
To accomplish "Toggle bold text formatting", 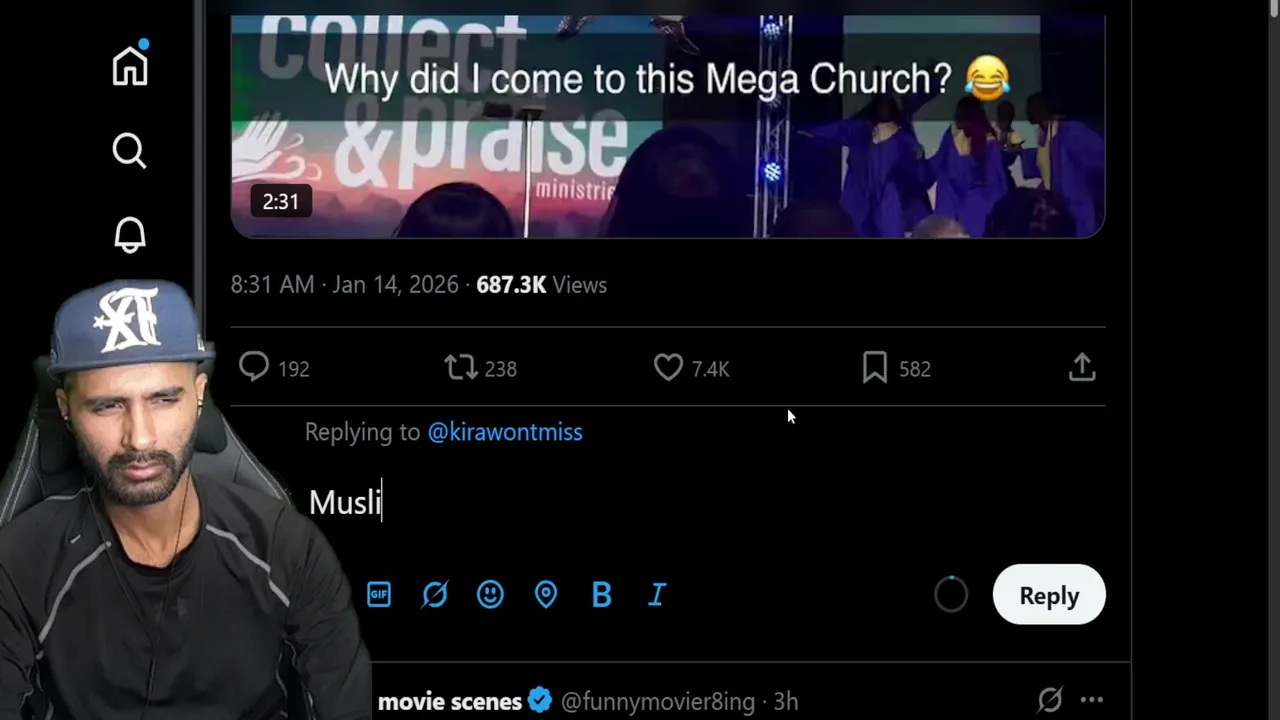I will pyautogui.click(x=601, y=595).
